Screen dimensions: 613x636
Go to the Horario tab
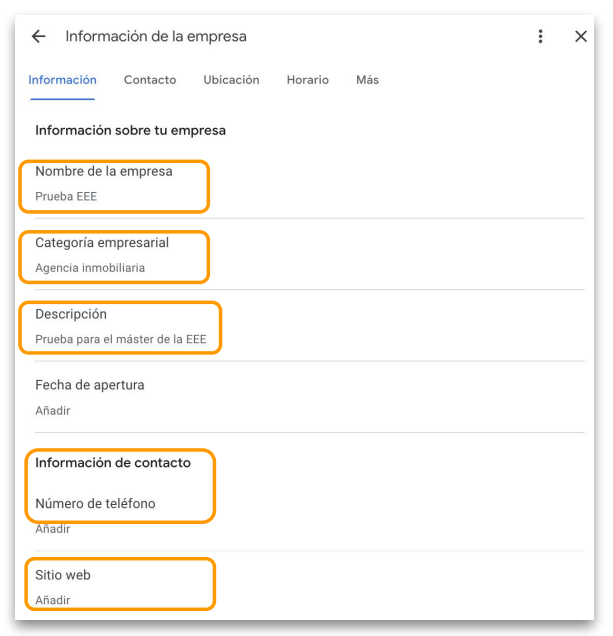click(307, 80)
